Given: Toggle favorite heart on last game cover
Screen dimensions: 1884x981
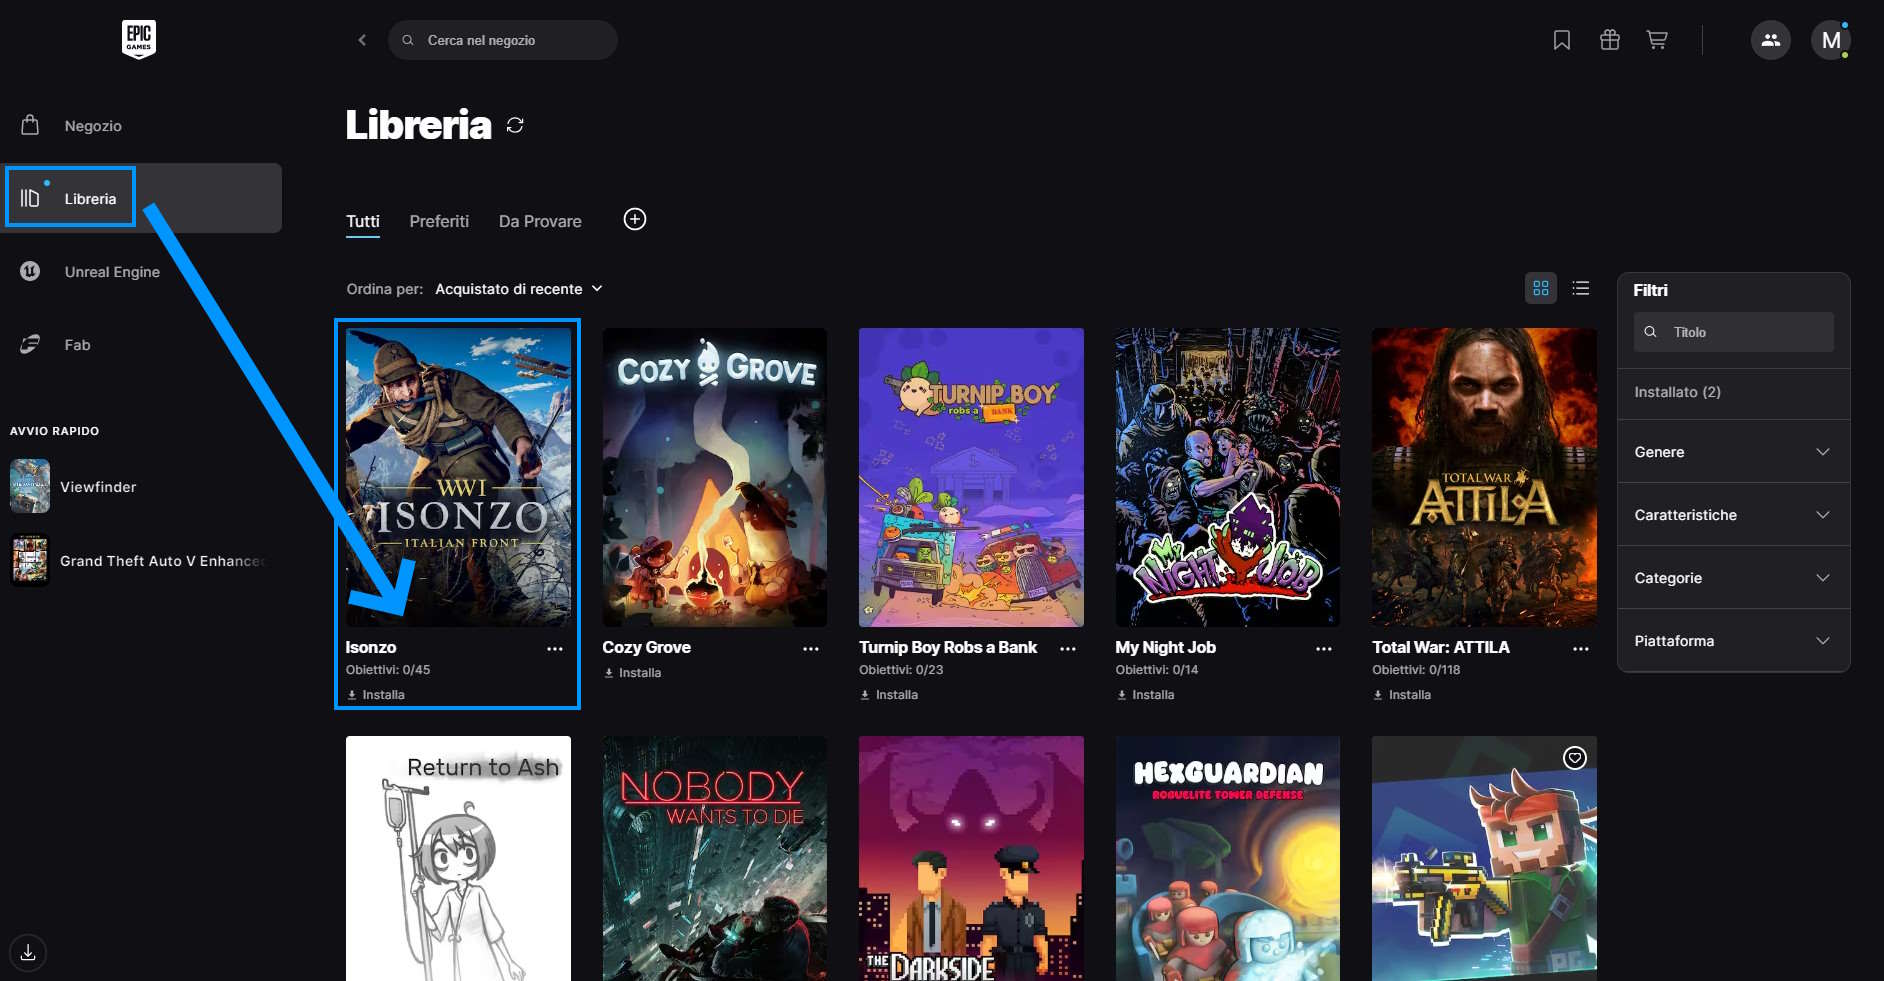Looking at the screenshot, I should pos(1574,758).
